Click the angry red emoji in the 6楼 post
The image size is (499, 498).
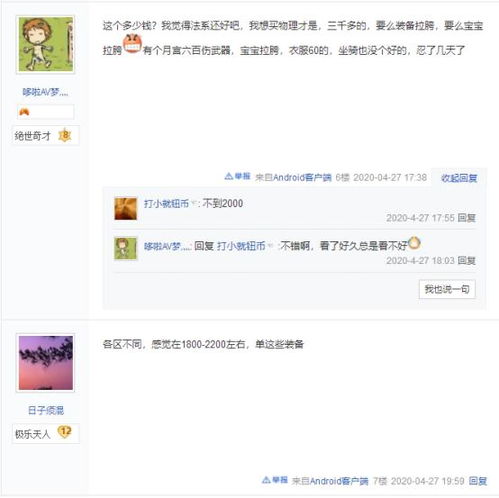tap(132, 44)
